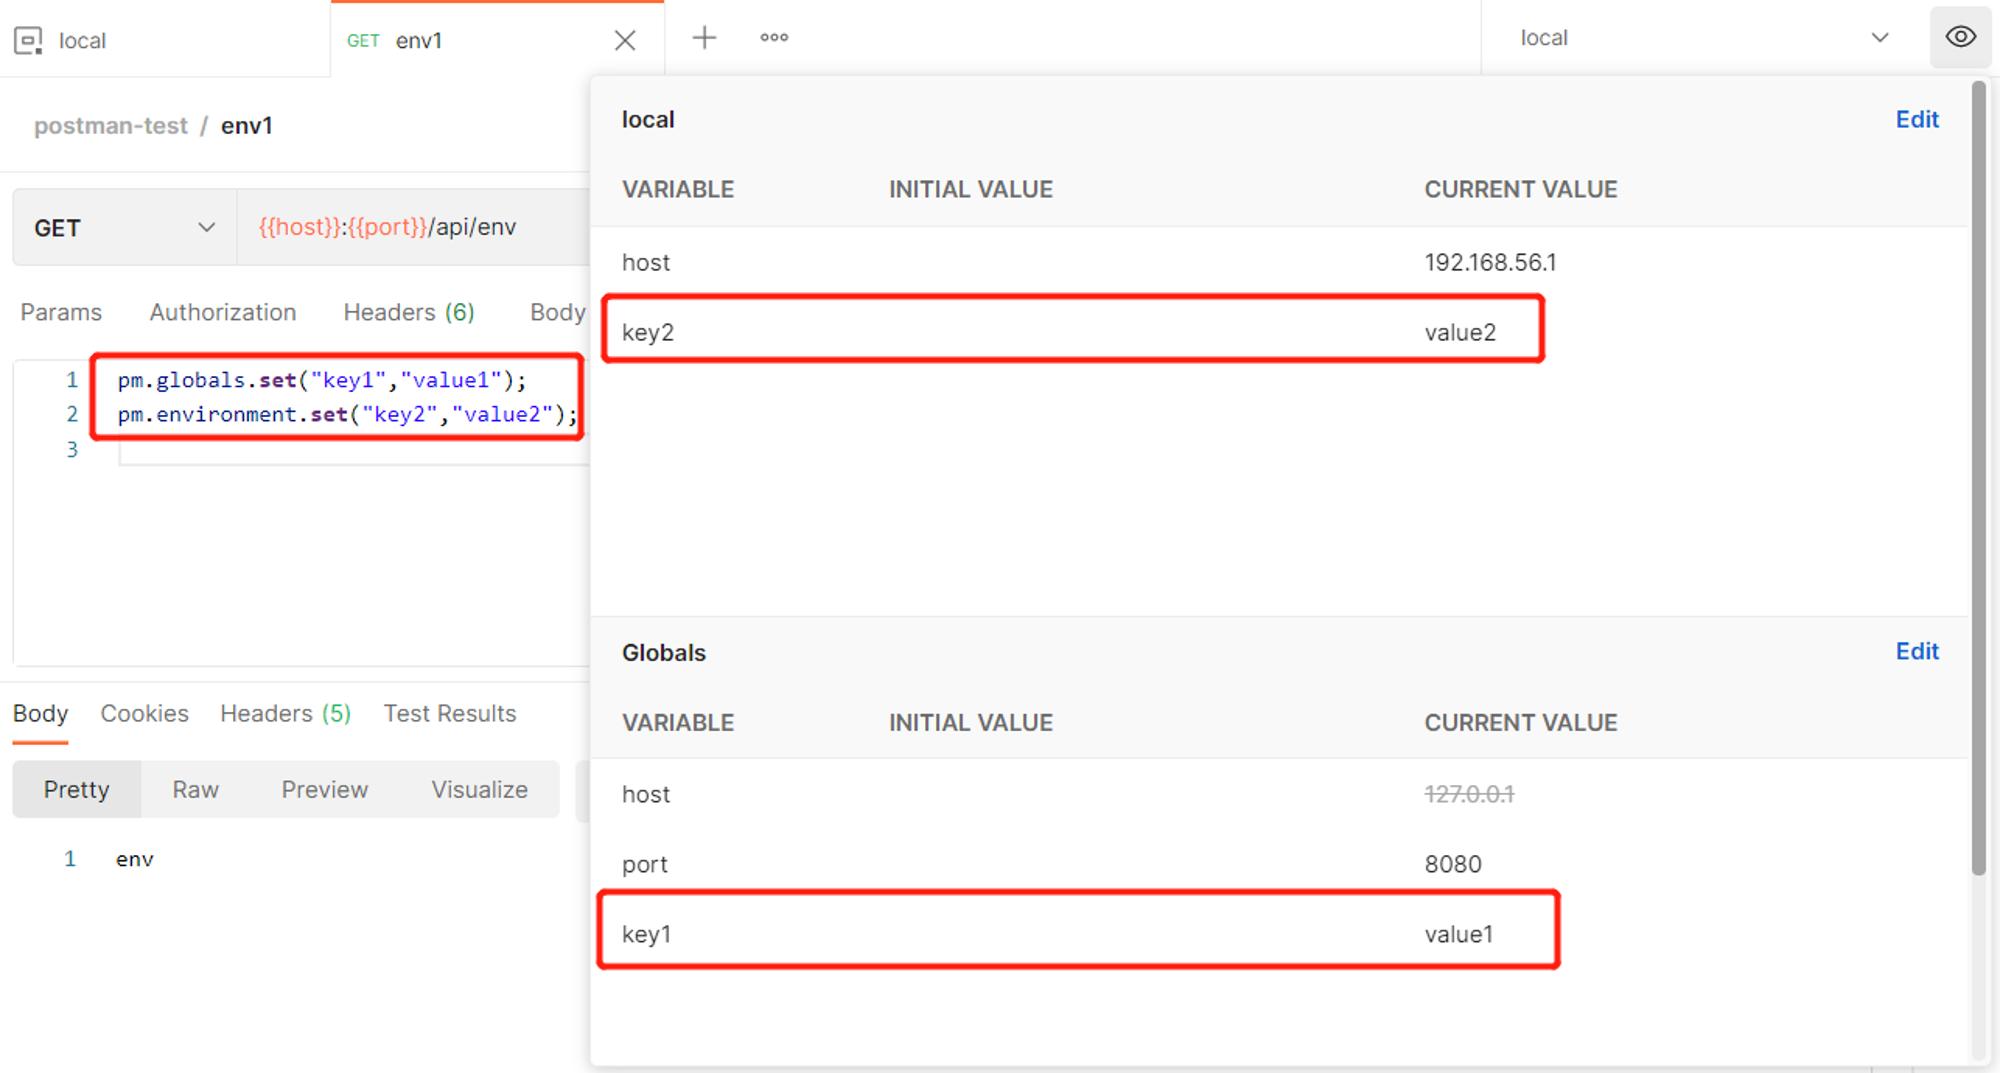The width and height of the screenshot is (2000, 1073).
Task: Click the key1 variable name
Action: click(647, 935)
